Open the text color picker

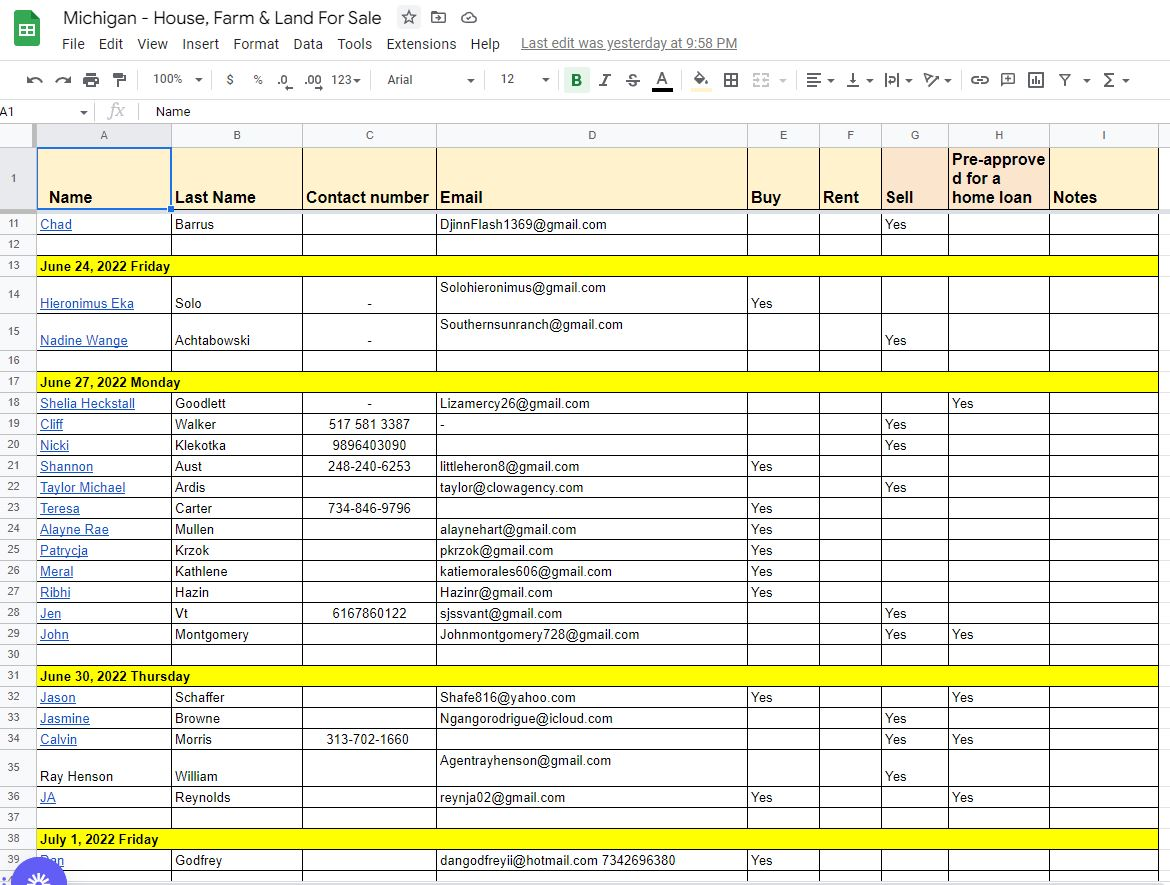point(662,81)
